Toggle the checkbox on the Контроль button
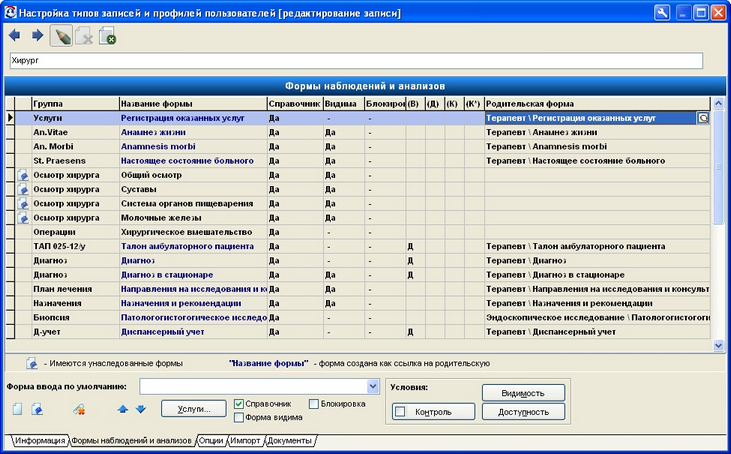Viewport: 731px width, 454px height. tap(400, 412)
